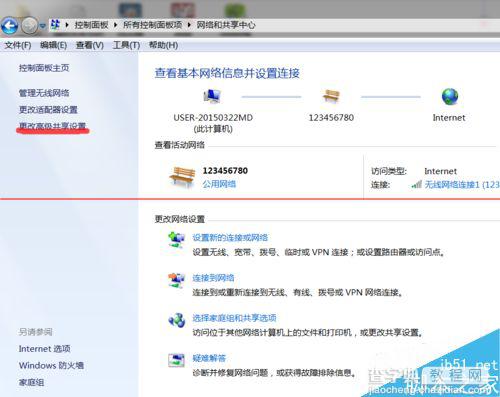Click the 访问类型 Internet value
500x397 pixels.
[x=440, y=171]
